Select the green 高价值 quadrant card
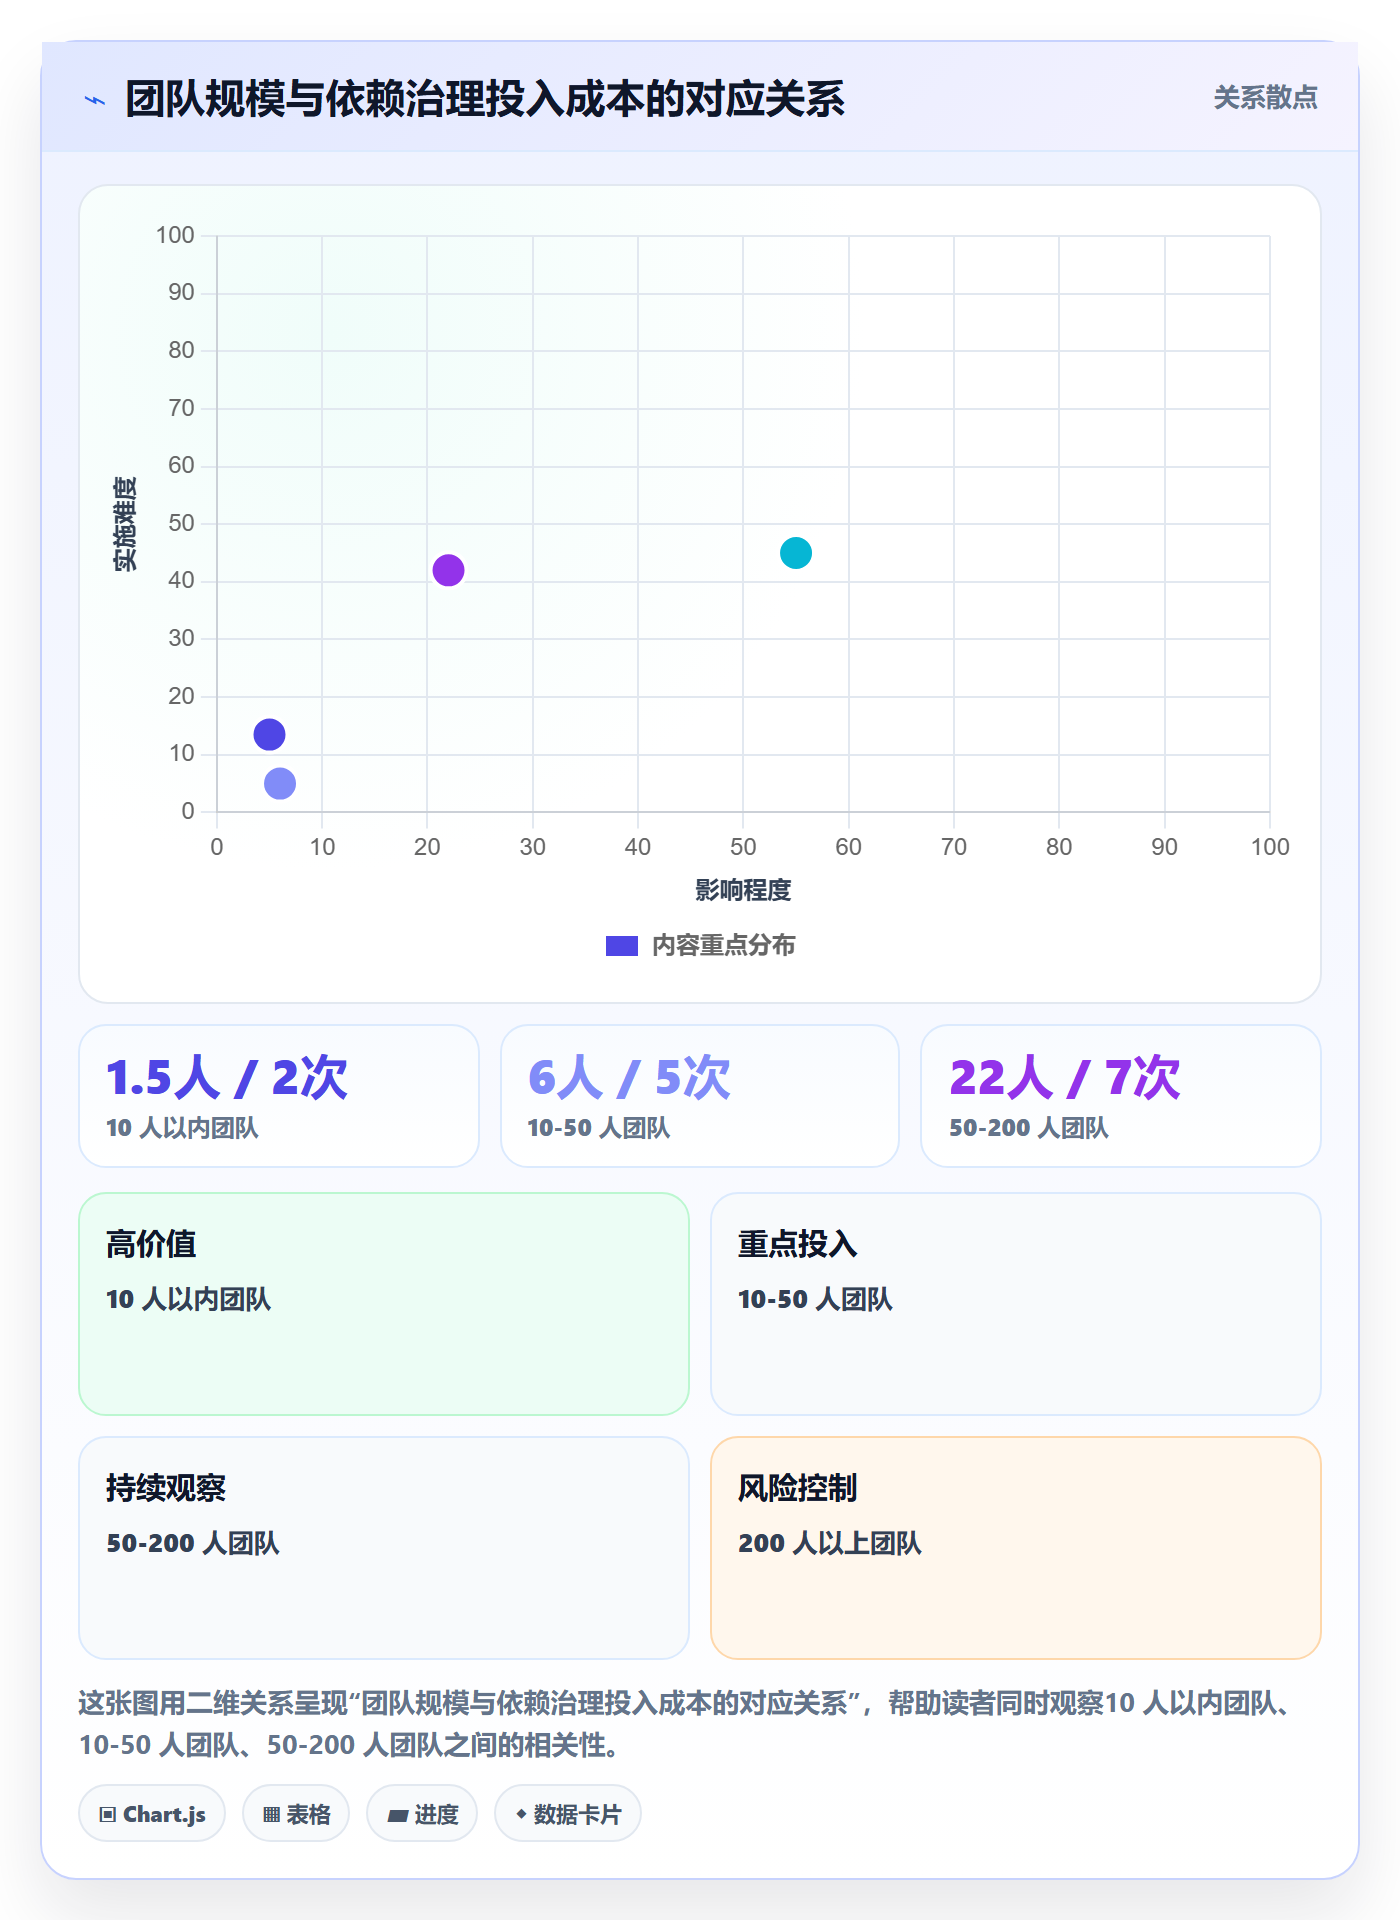Viewport: 1400px width, 1920px height. pos(384,1304)
